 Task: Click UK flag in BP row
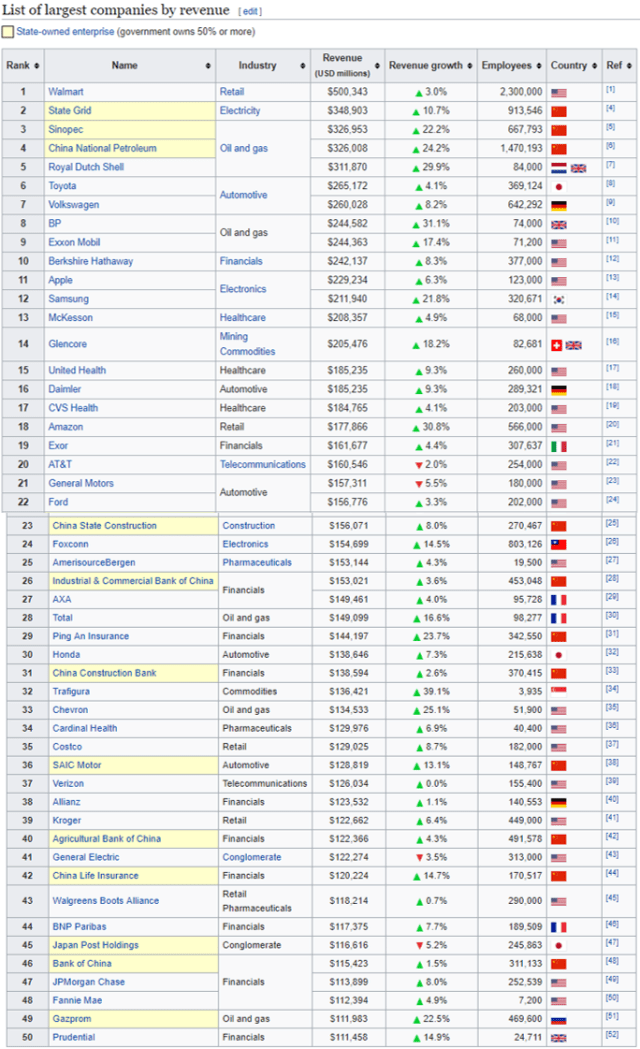[558, 225]
